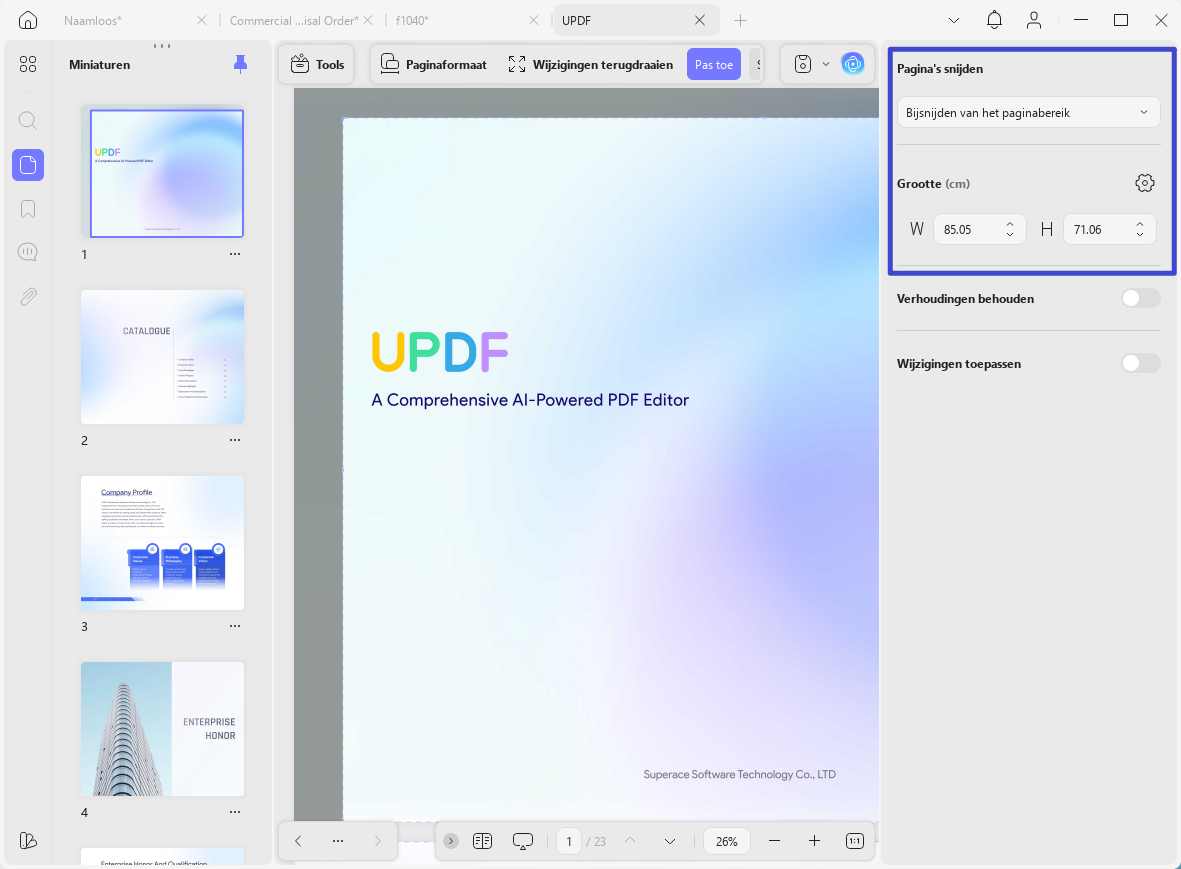Open the options menu for page 3
This screenshot has width=1181, height=869.
coord(235,626)
